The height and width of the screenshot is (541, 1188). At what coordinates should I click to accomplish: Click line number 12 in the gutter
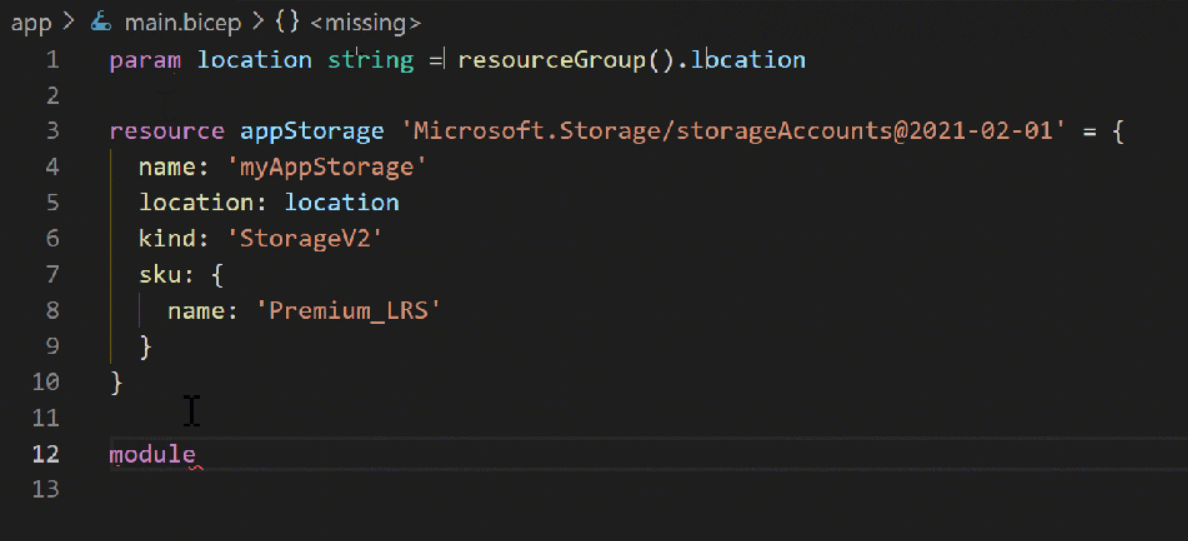coord(46,454)
